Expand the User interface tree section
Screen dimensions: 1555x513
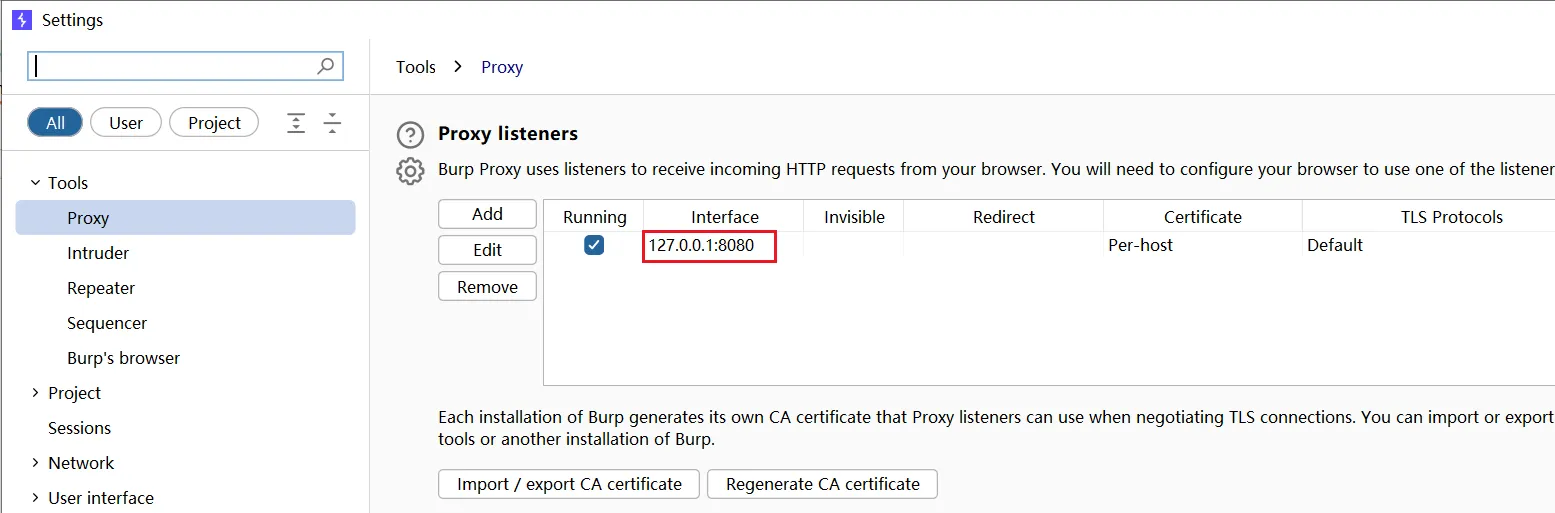coord(35,498)
